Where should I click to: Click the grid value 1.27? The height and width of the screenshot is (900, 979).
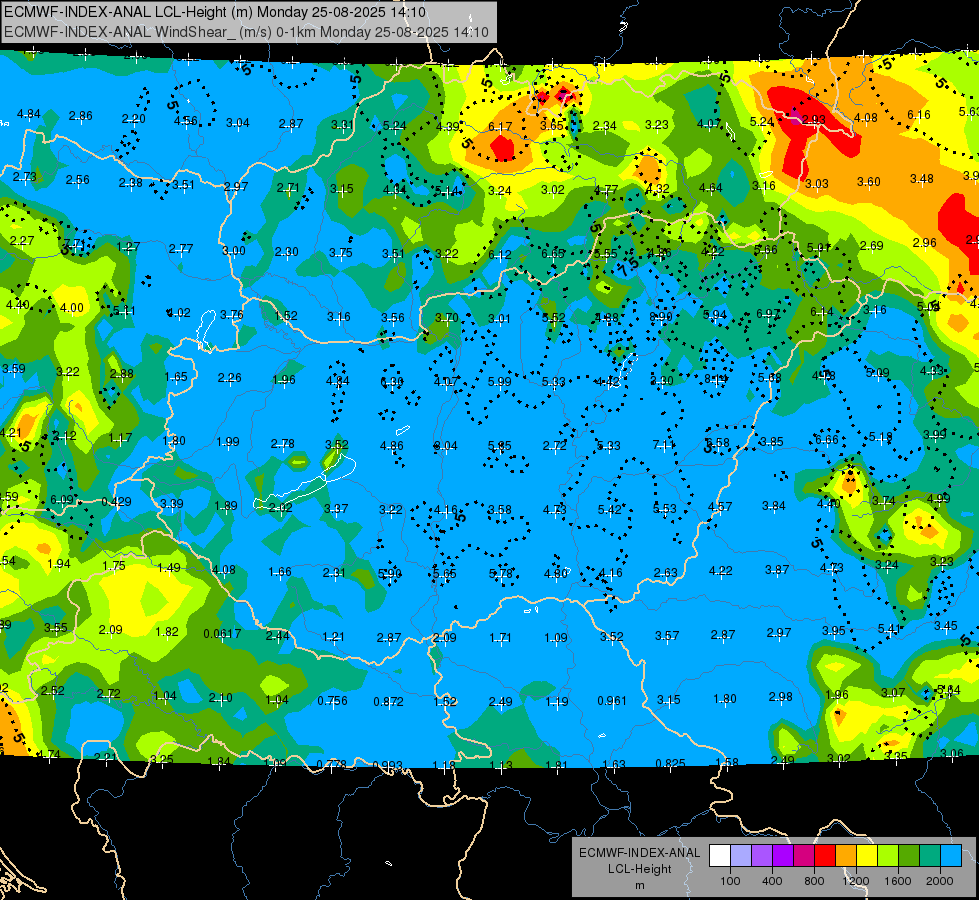pyautogui.click(x=128, y=247)
